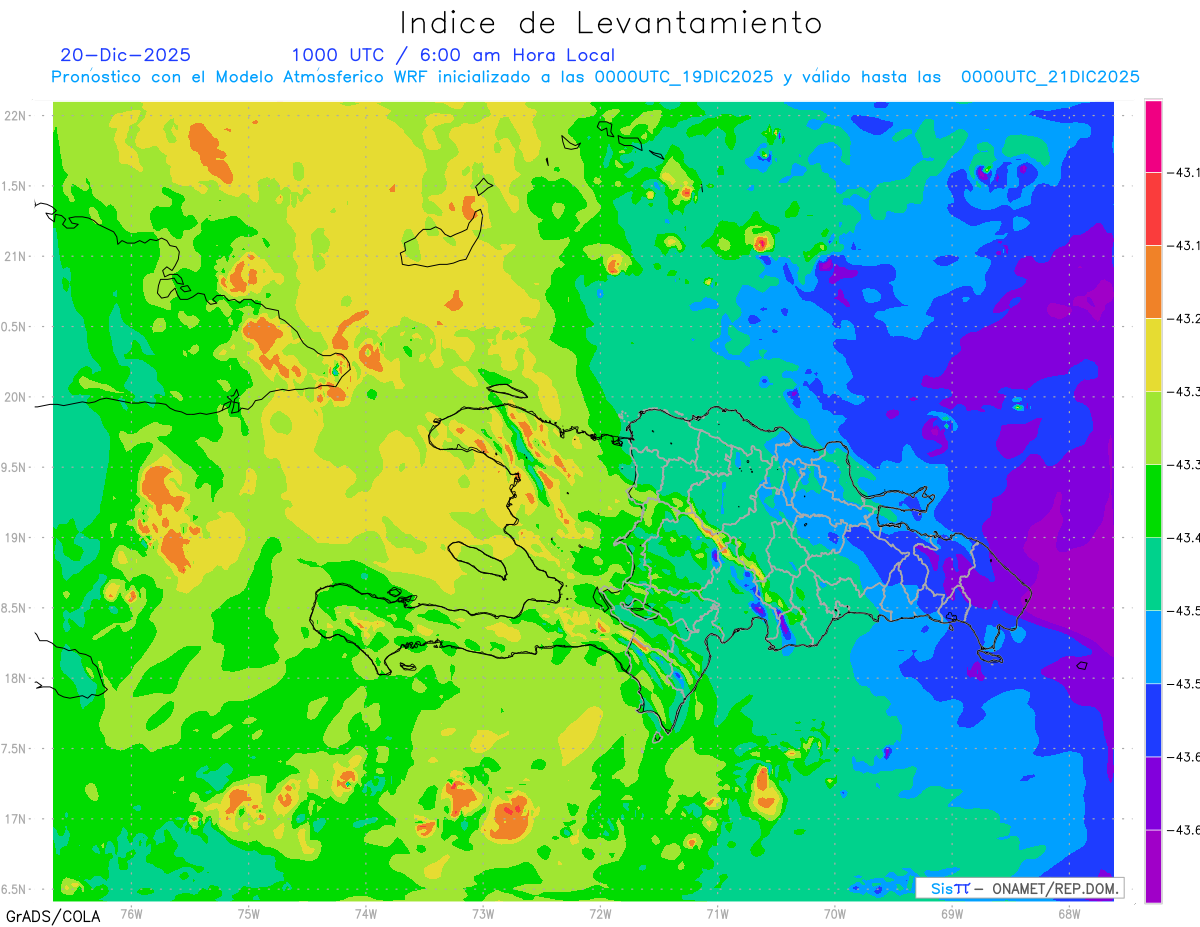The image size is (1200, 927).
Task: Pick the yellow swatch in the color bar
Action: 1153,355
